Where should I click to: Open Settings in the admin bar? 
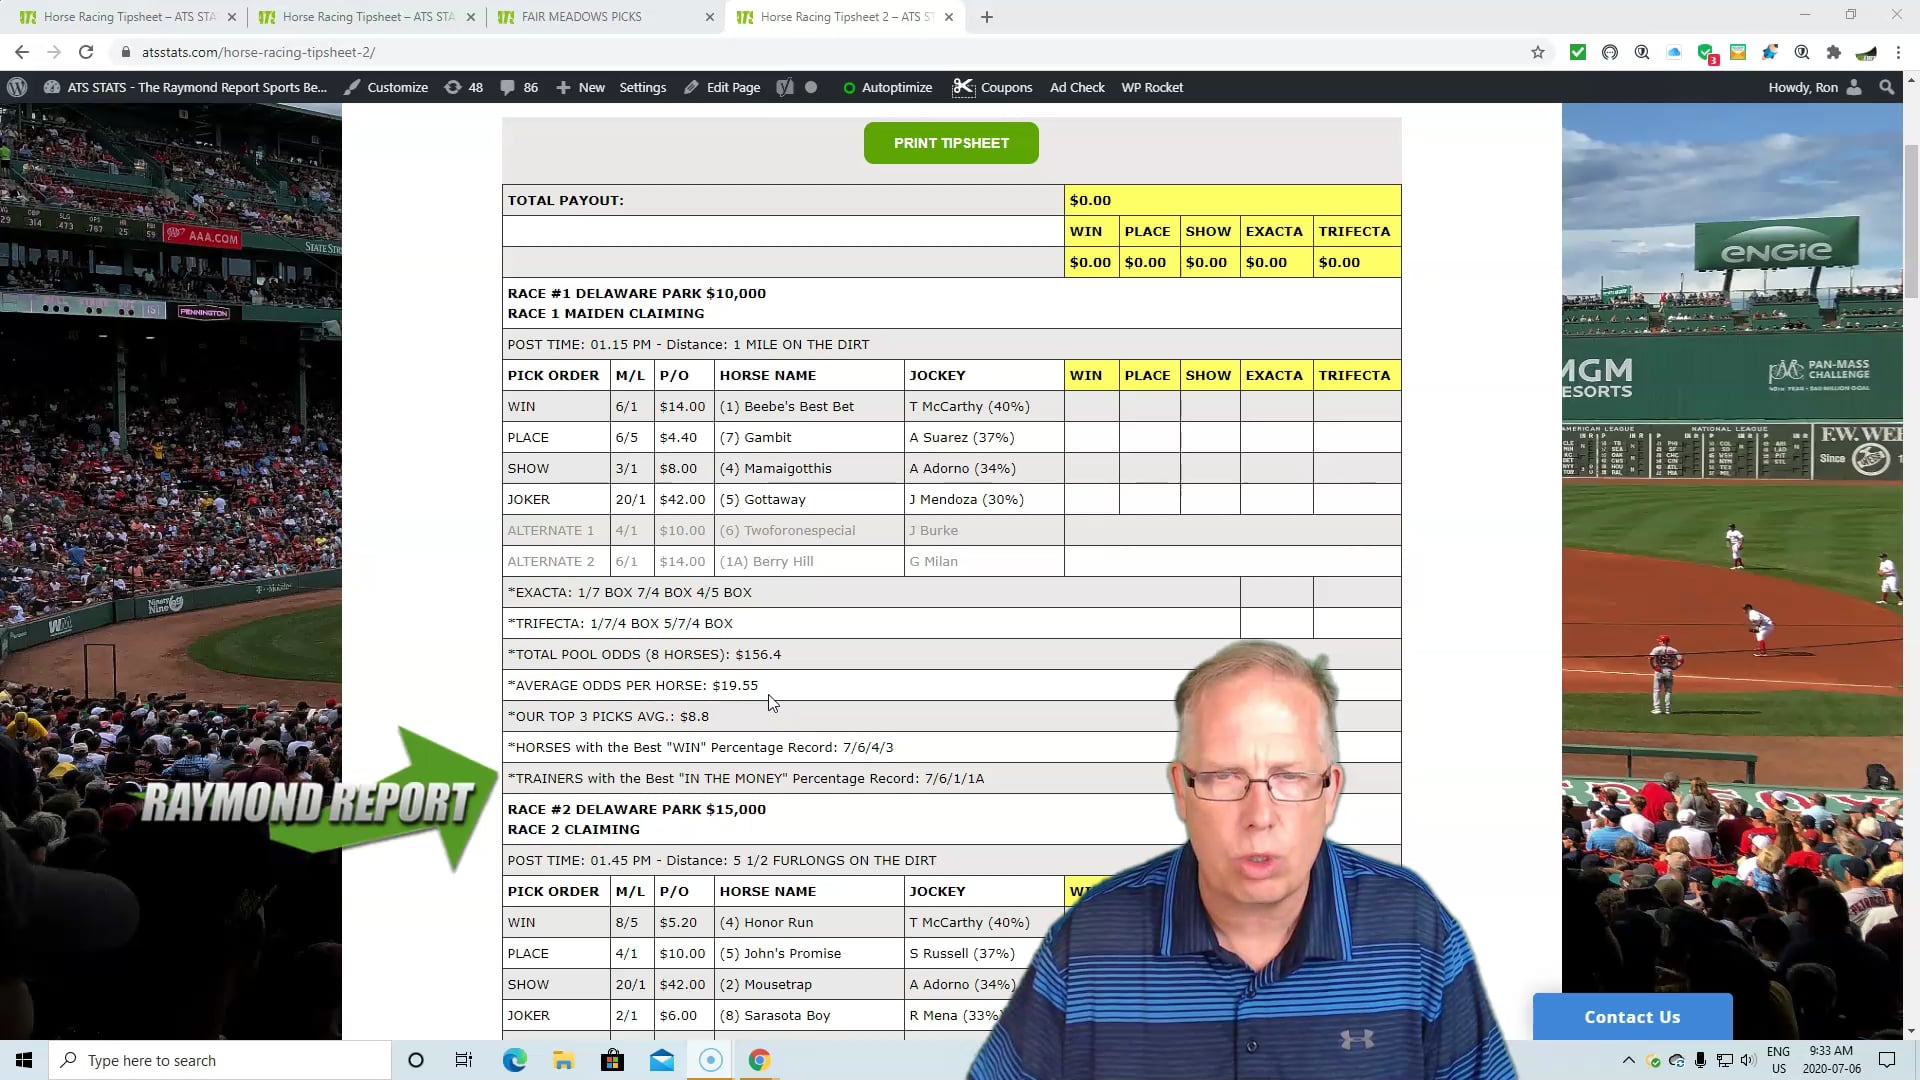tap(642, 87)
